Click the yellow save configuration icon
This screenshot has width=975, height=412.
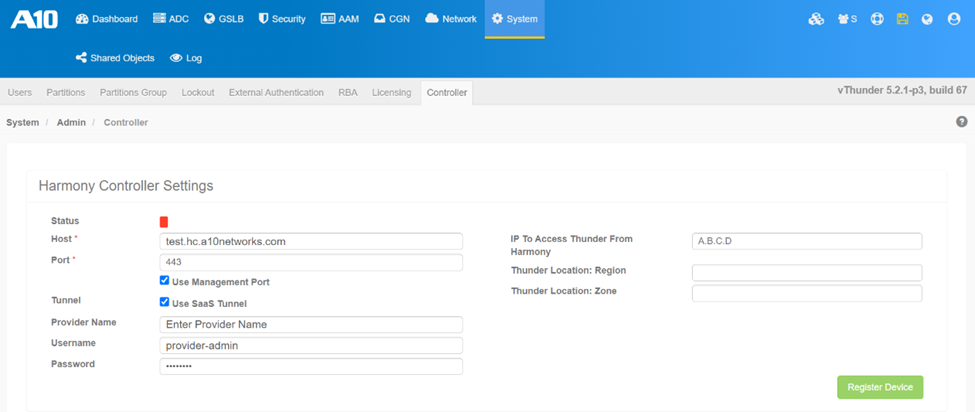[902, 19]
